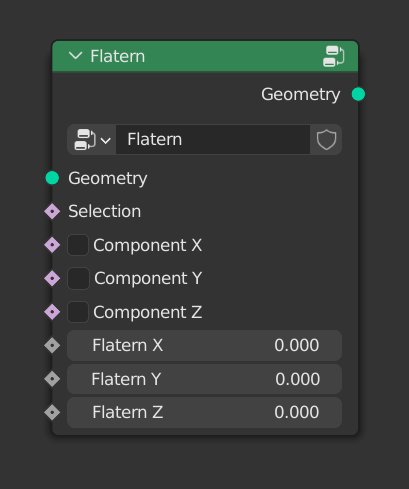Click the Geometry output socket
409x489 pixels.
[x=358, y=94]
